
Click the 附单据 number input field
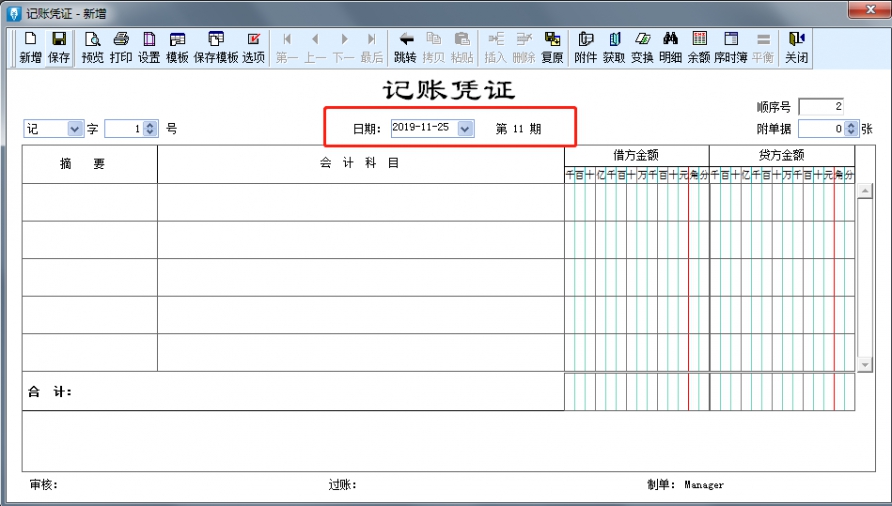821,129
